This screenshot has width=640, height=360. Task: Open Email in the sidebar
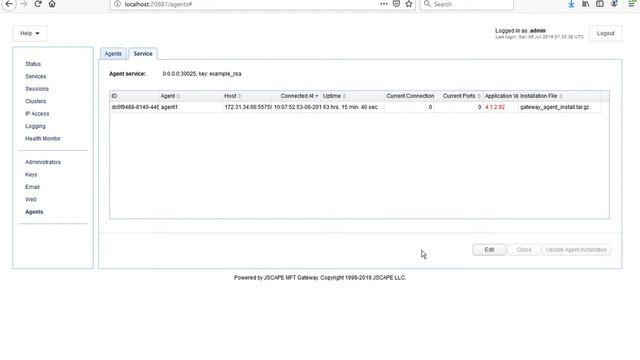(x=32, y=187)
